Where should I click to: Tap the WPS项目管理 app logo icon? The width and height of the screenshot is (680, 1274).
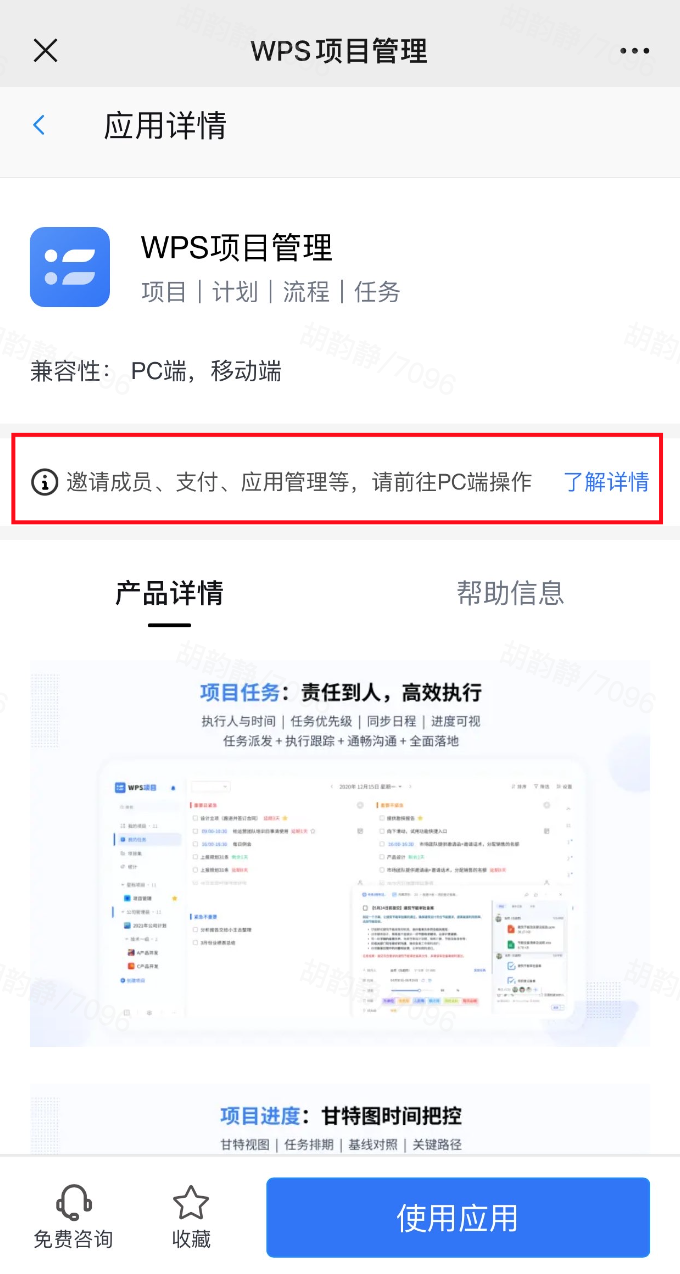(70, 267)
